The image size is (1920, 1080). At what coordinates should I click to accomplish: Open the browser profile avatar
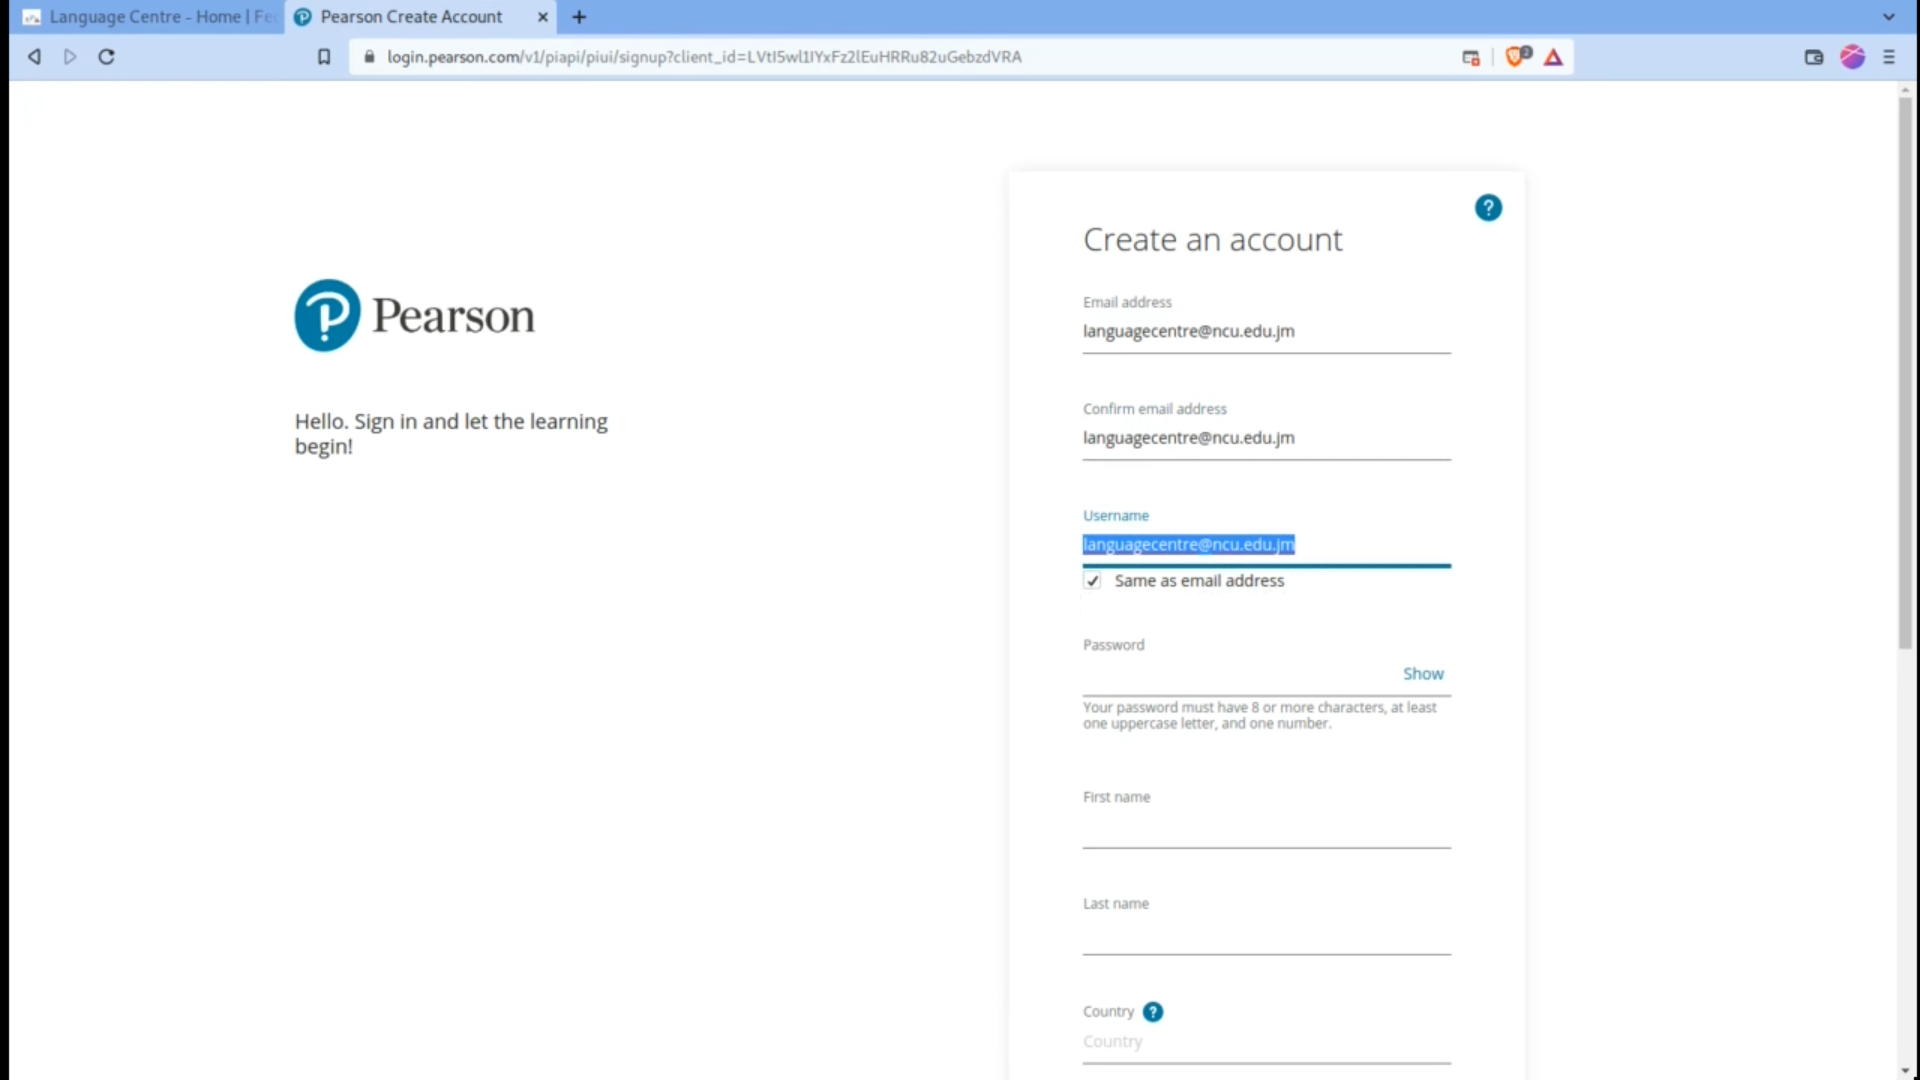1852,57
